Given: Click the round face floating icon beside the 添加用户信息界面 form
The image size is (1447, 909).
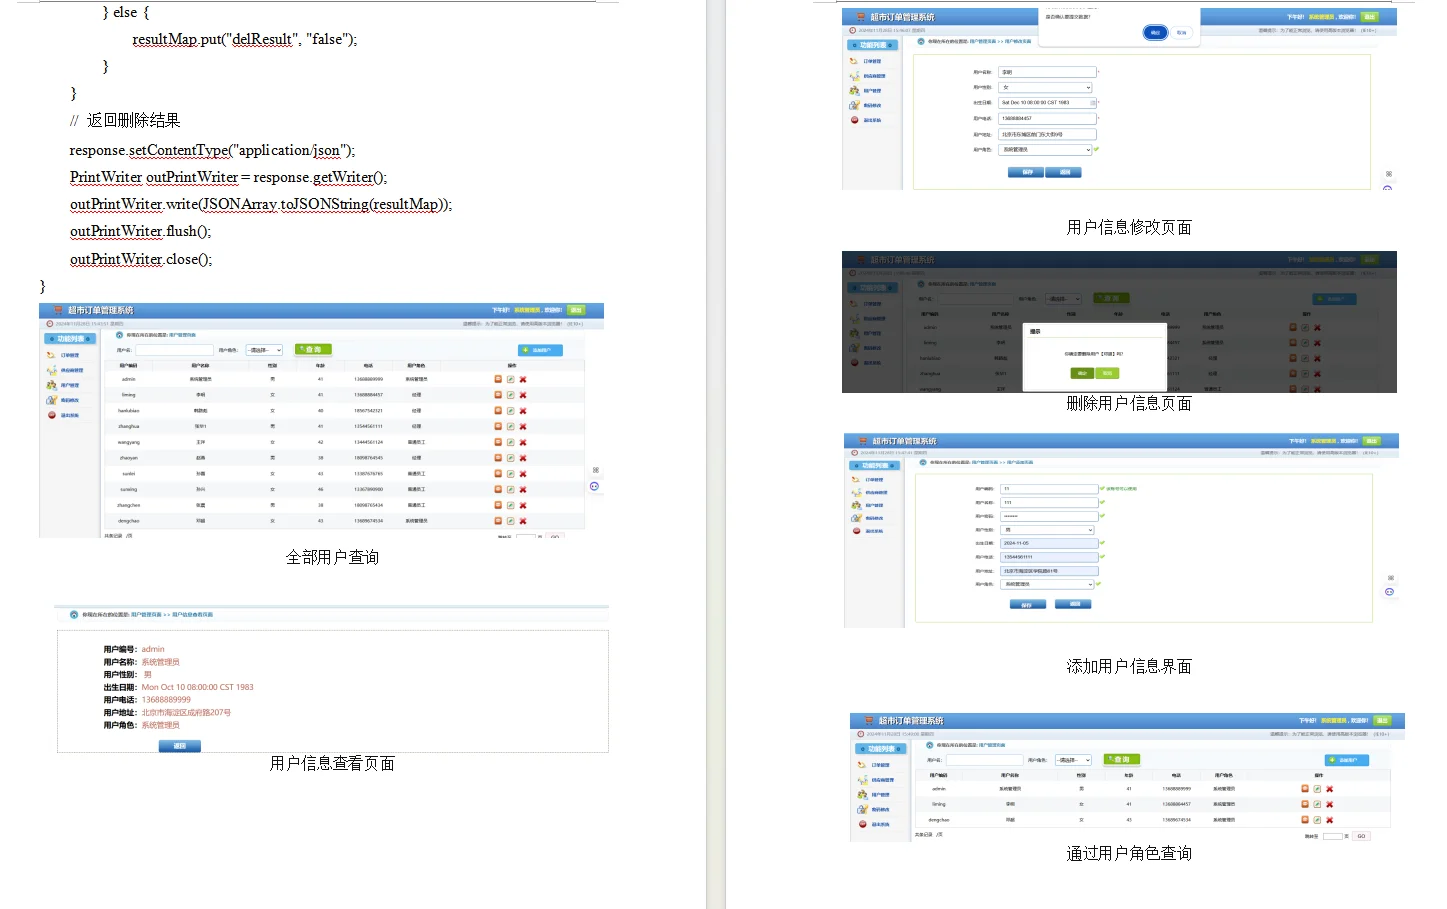Looking at the screenshot, I should [1389, 592].
